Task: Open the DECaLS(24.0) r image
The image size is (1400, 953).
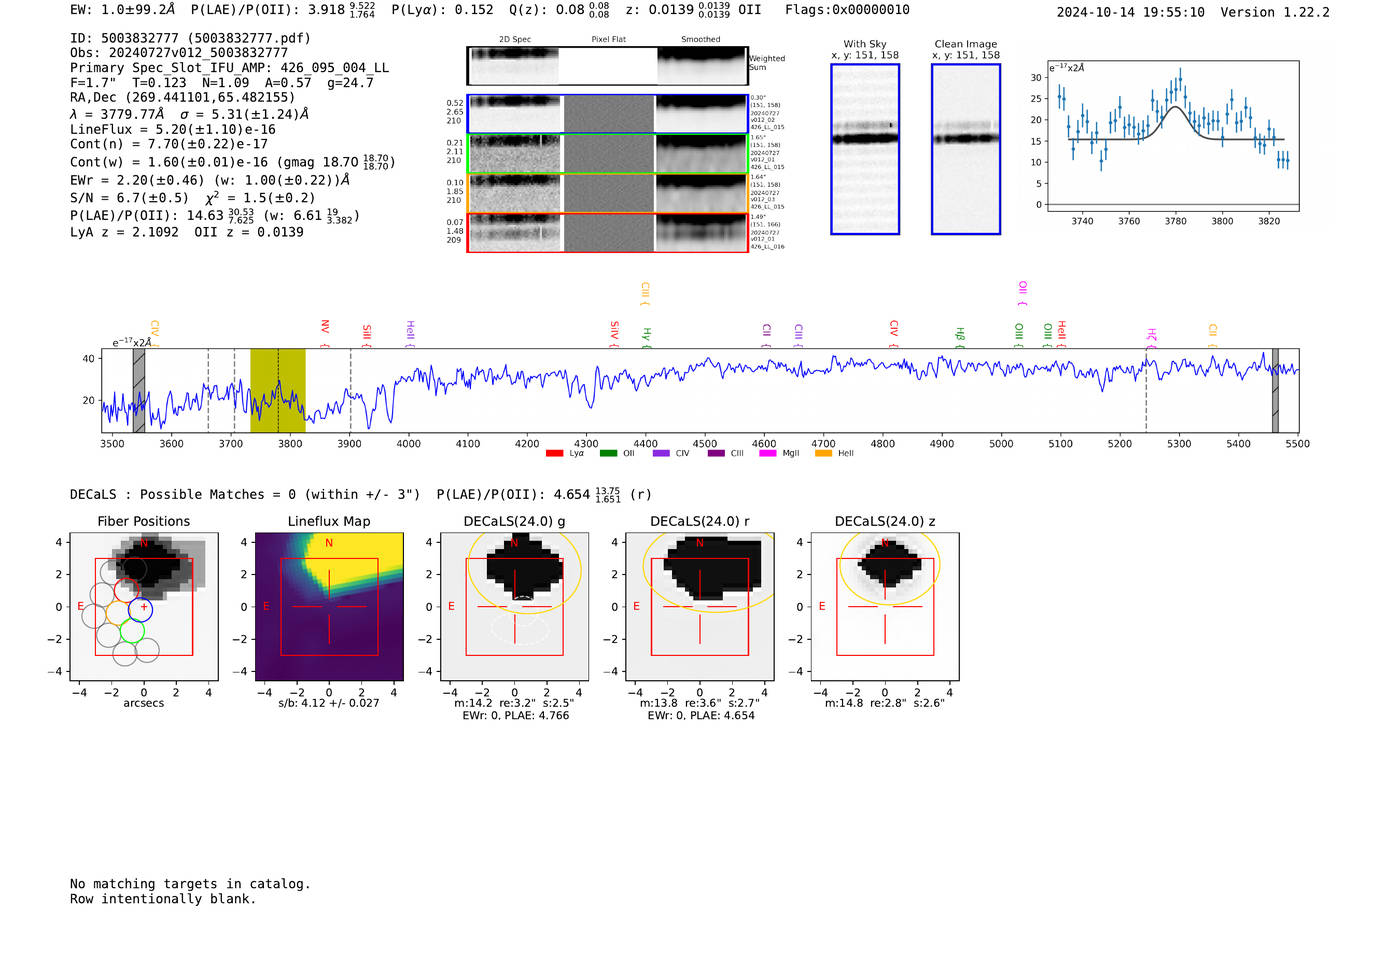Action: [x=700, y=607]
